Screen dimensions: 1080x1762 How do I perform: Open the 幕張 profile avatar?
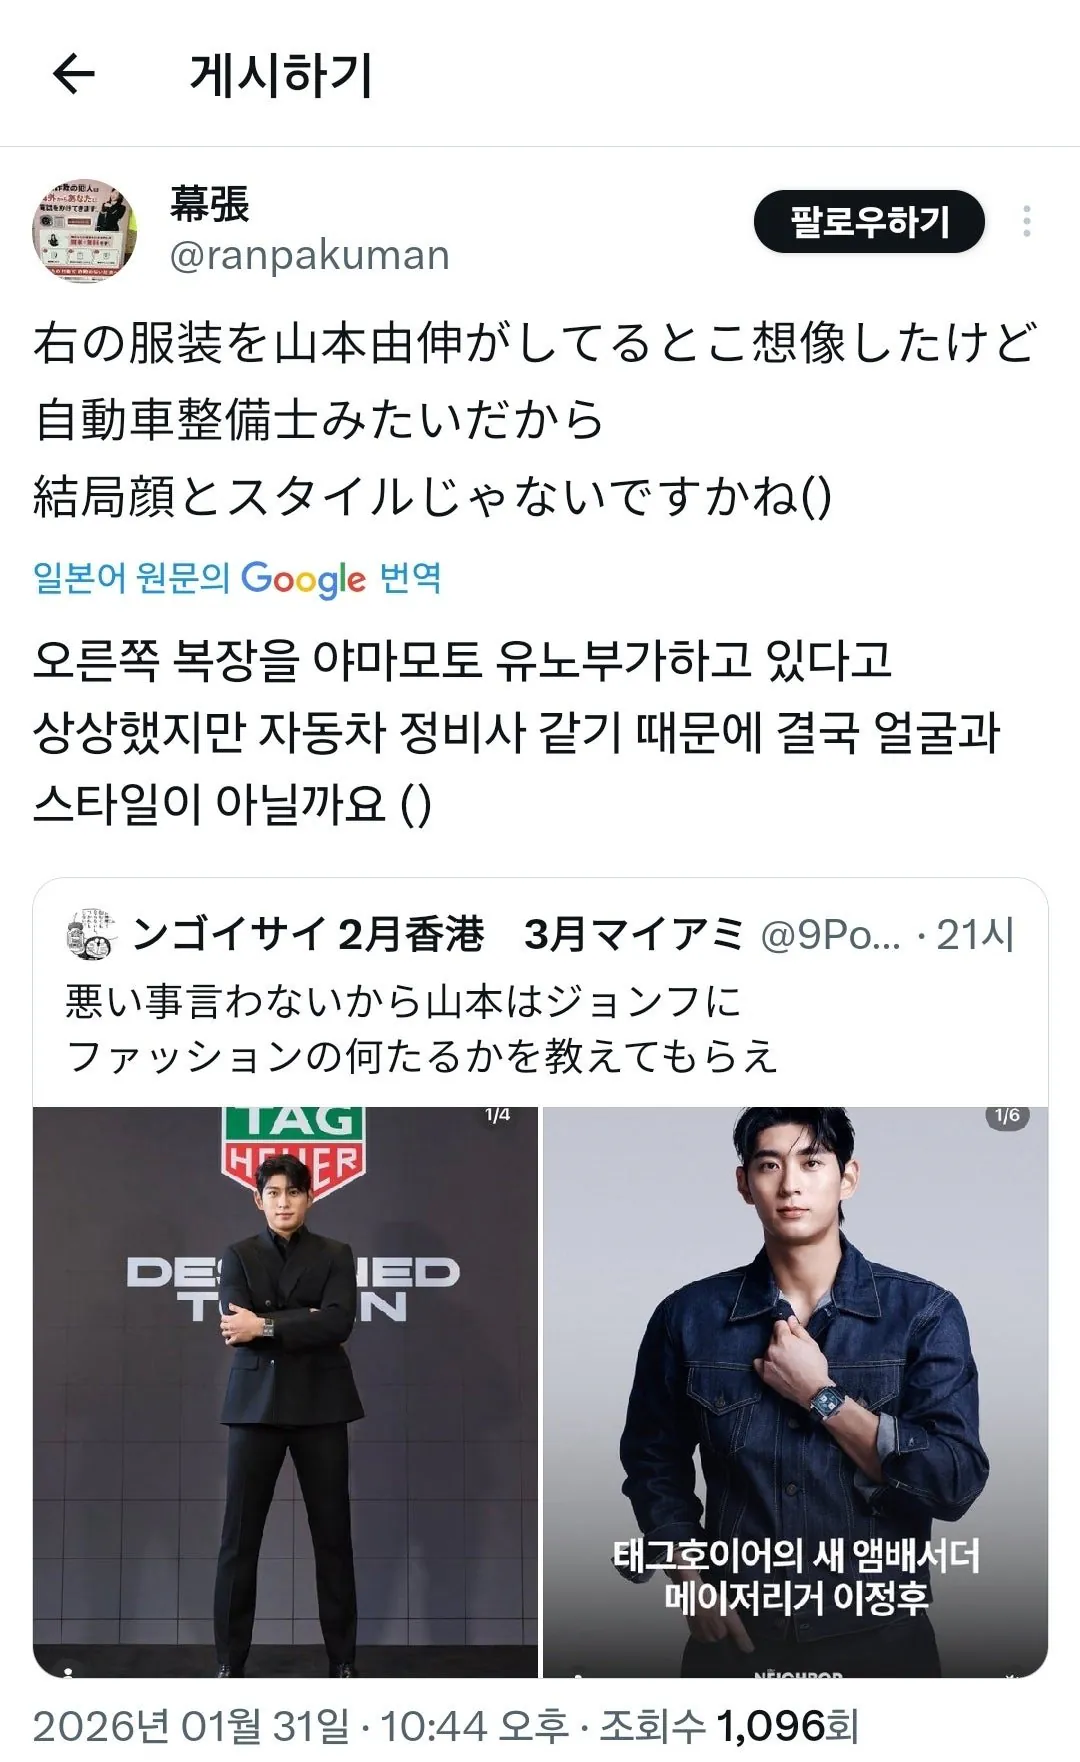85,232
